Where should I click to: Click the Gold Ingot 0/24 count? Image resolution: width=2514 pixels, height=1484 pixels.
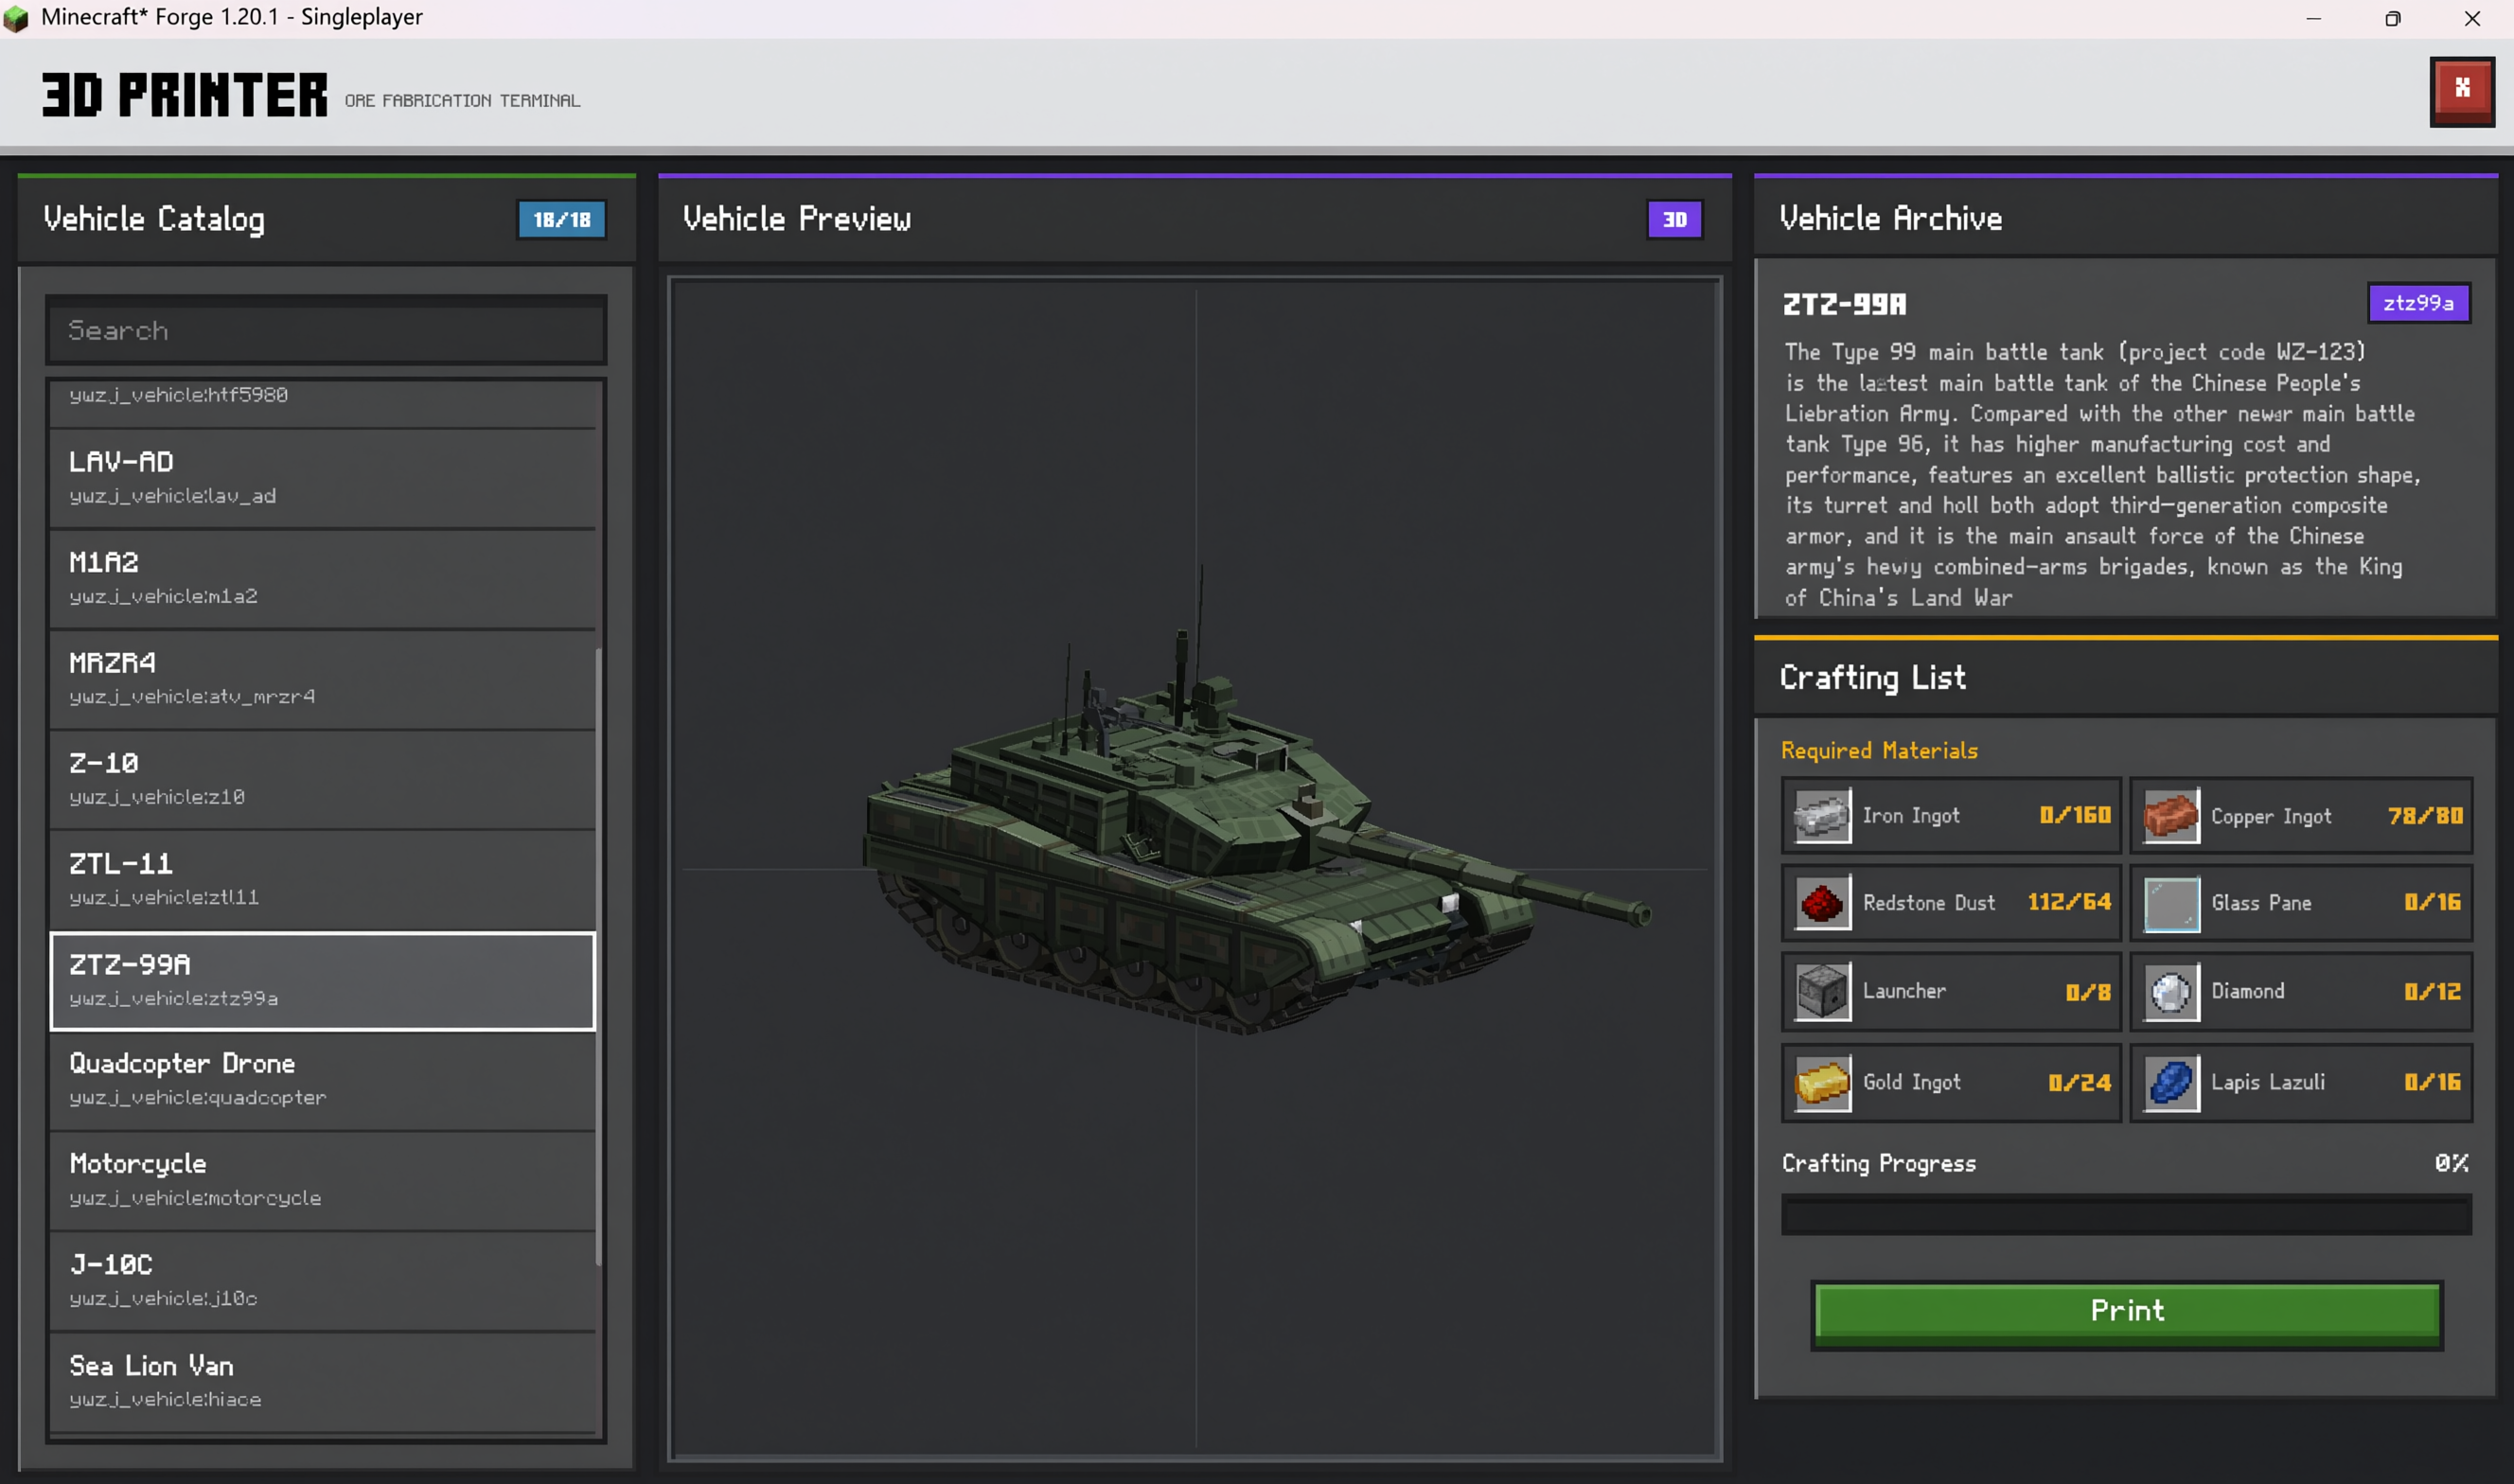pyautogui.click(x=2079, y=1083)
